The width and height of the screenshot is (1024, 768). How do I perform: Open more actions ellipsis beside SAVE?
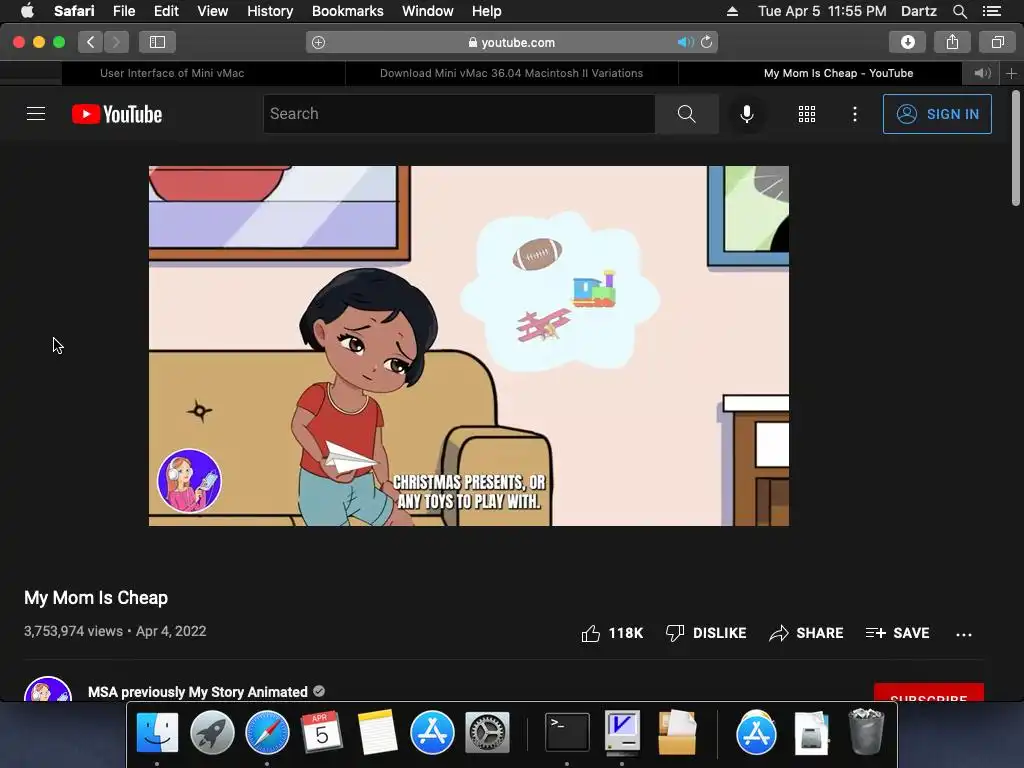pos(963,634)
